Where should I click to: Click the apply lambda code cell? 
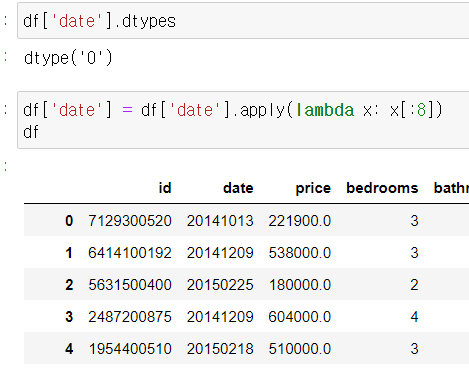(x=243, y=120)
